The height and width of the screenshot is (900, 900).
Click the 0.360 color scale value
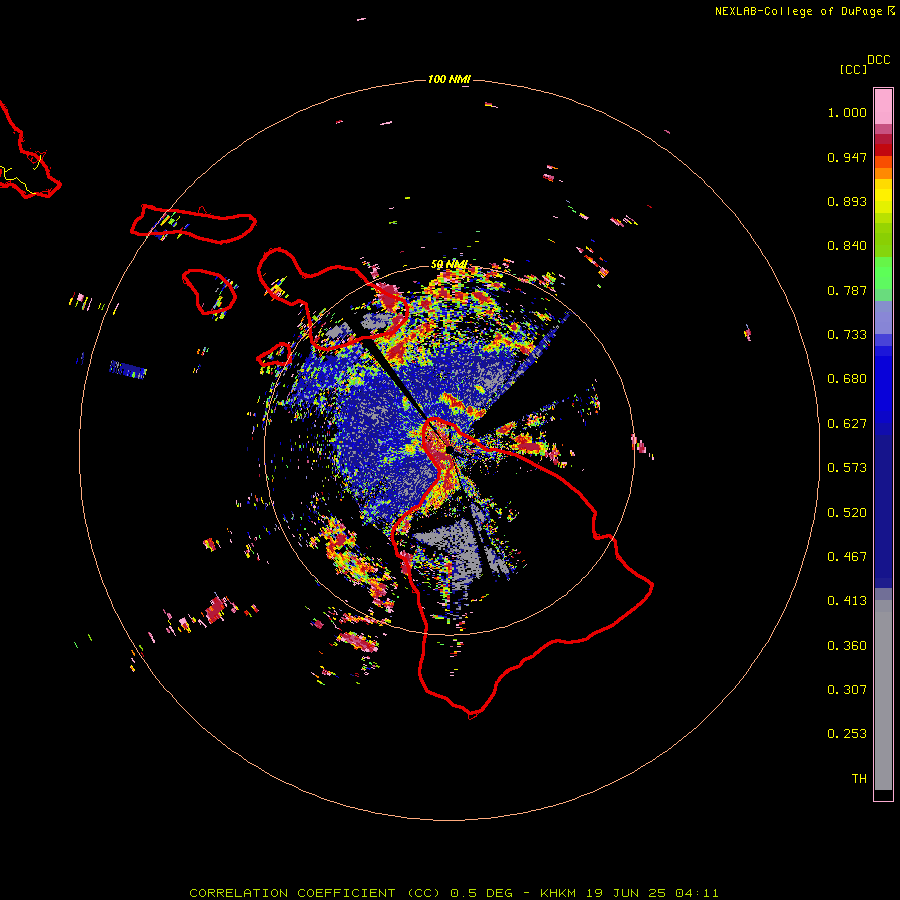(x=847, y=646)
